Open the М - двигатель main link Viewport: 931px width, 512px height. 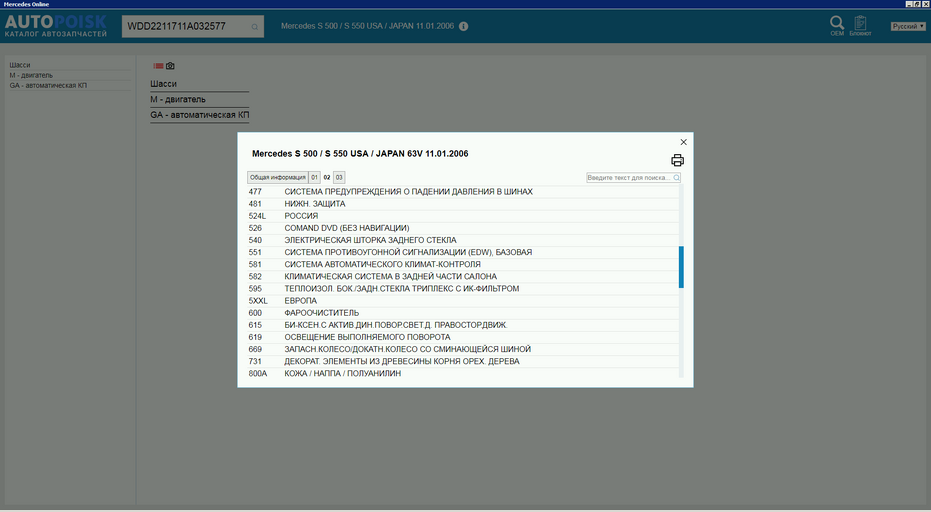tap(178, 99)
